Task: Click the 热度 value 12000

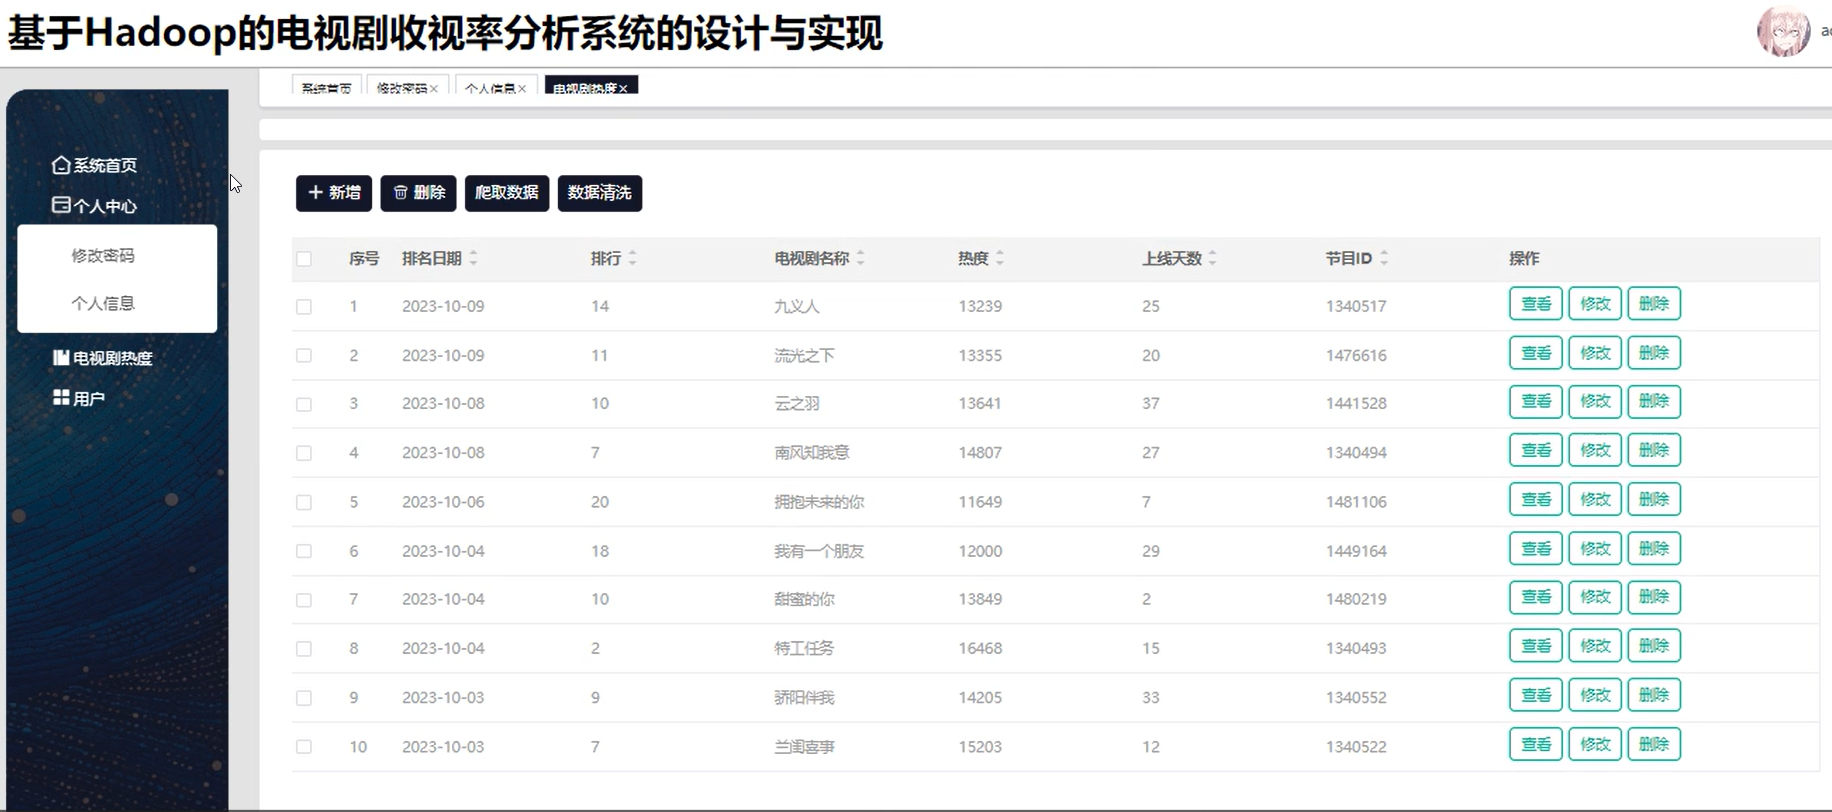Action: click(x=980, y=551)
